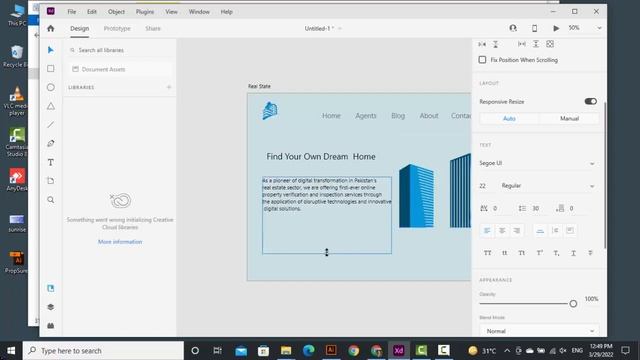Switch to the Prototype tab

point(117,29)
